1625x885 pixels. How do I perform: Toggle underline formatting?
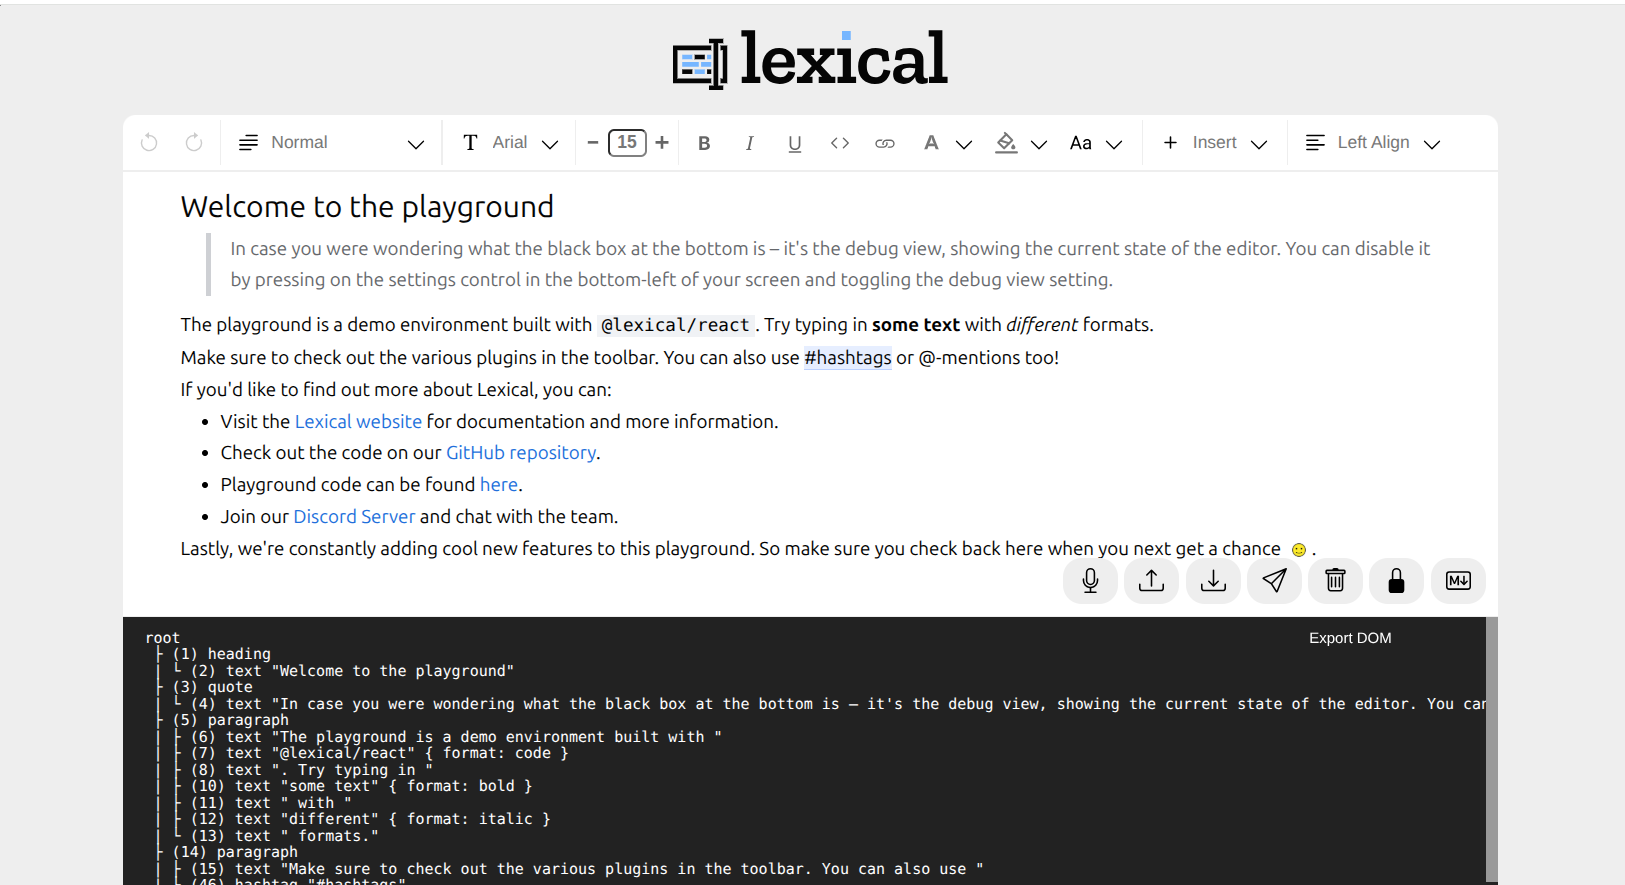click(x=795, y=143)
